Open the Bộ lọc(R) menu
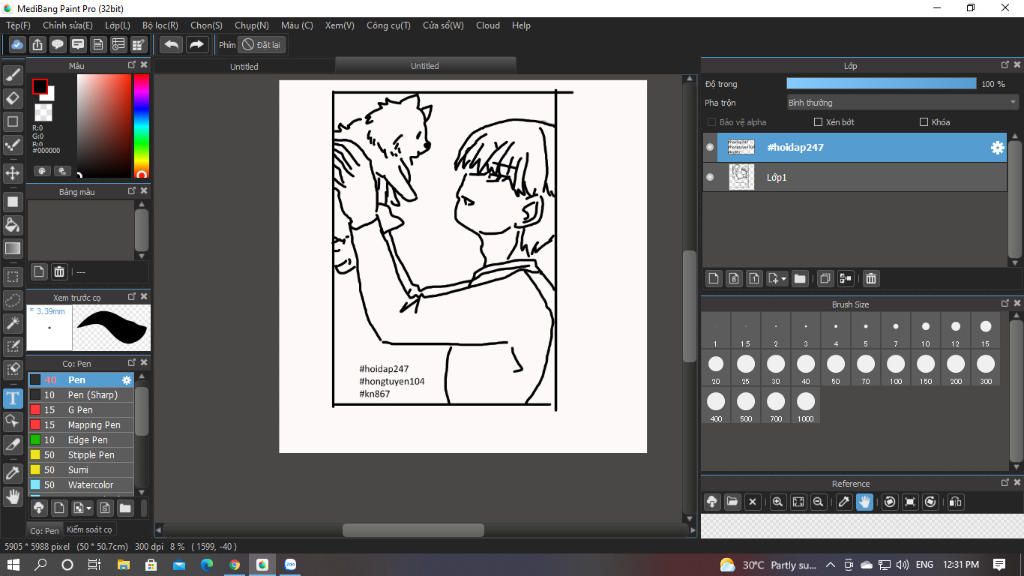This screenshot has height=576, width=1024. pos(160,25)
